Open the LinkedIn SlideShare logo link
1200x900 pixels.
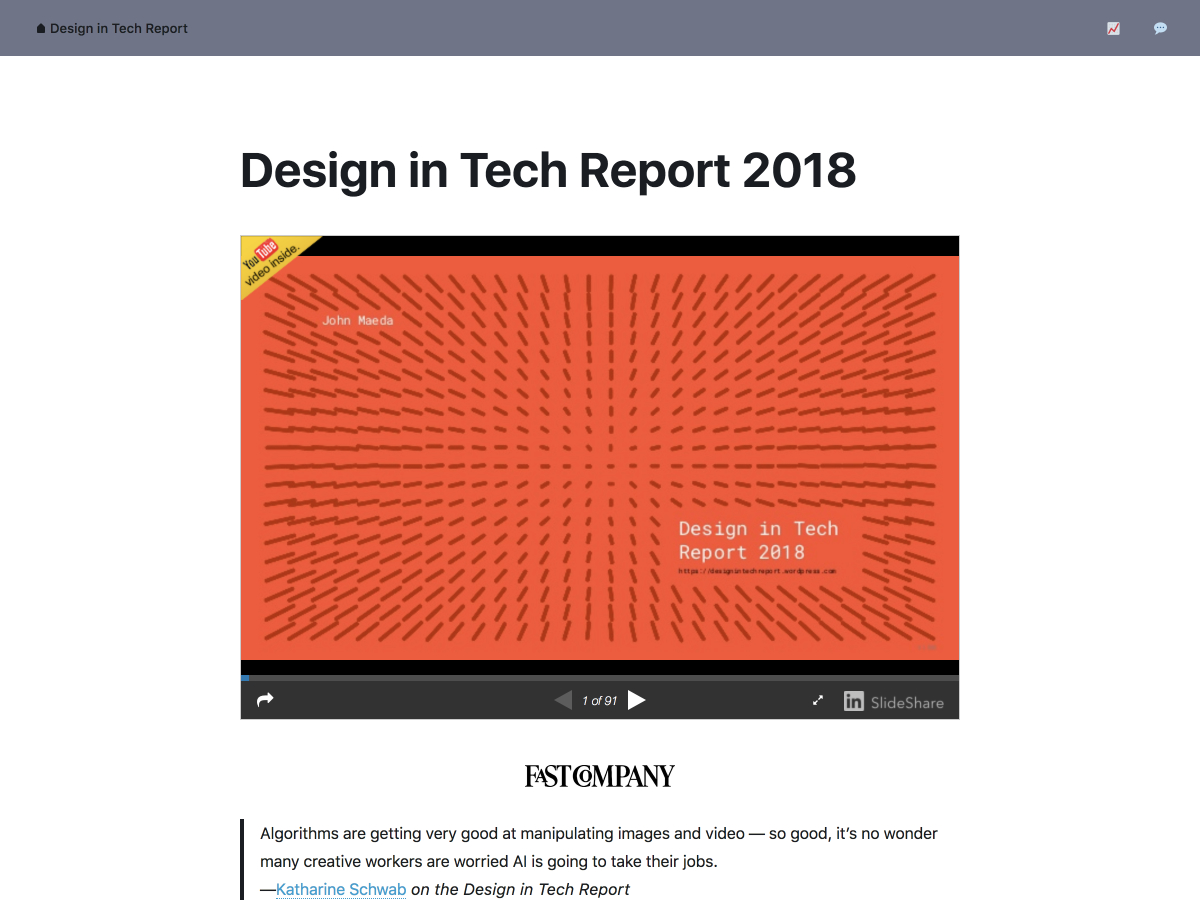click(x=894, y=702)
